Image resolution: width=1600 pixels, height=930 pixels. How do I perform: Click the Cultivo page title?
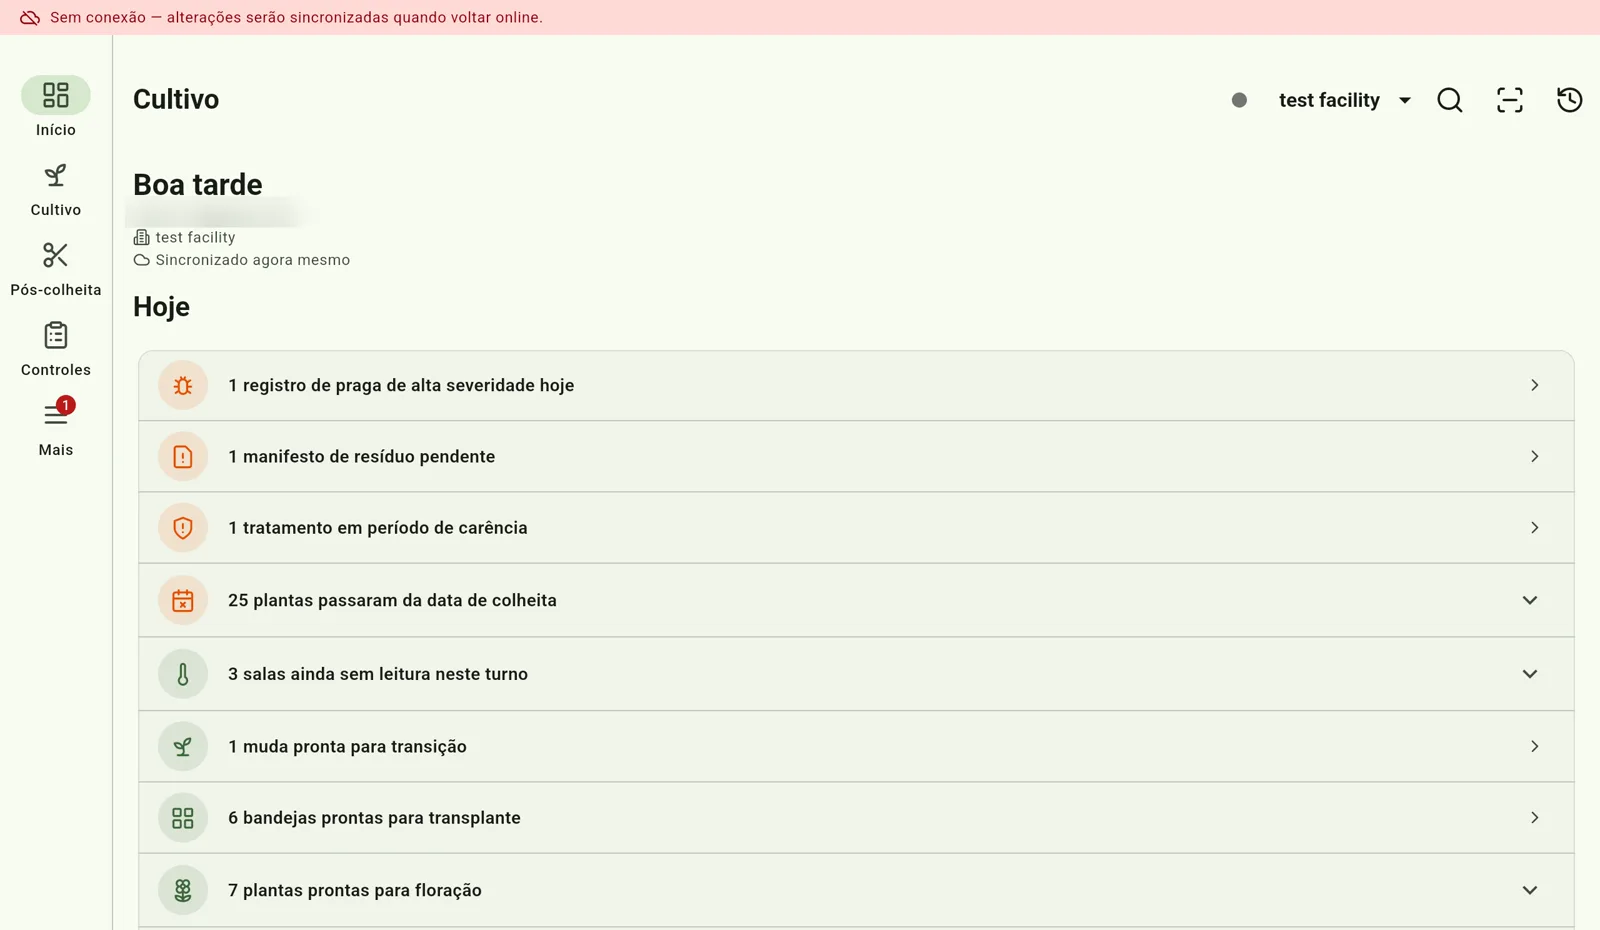click(176, 100)
